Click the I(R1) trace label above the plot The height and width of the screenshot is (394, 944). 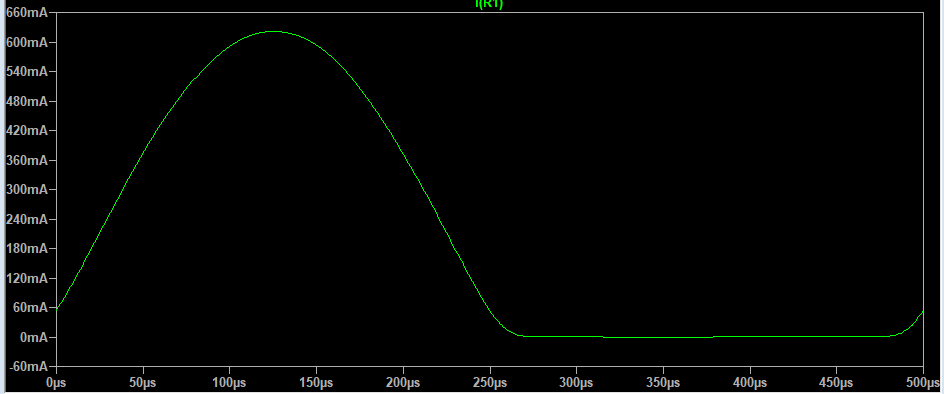point(489,4)
